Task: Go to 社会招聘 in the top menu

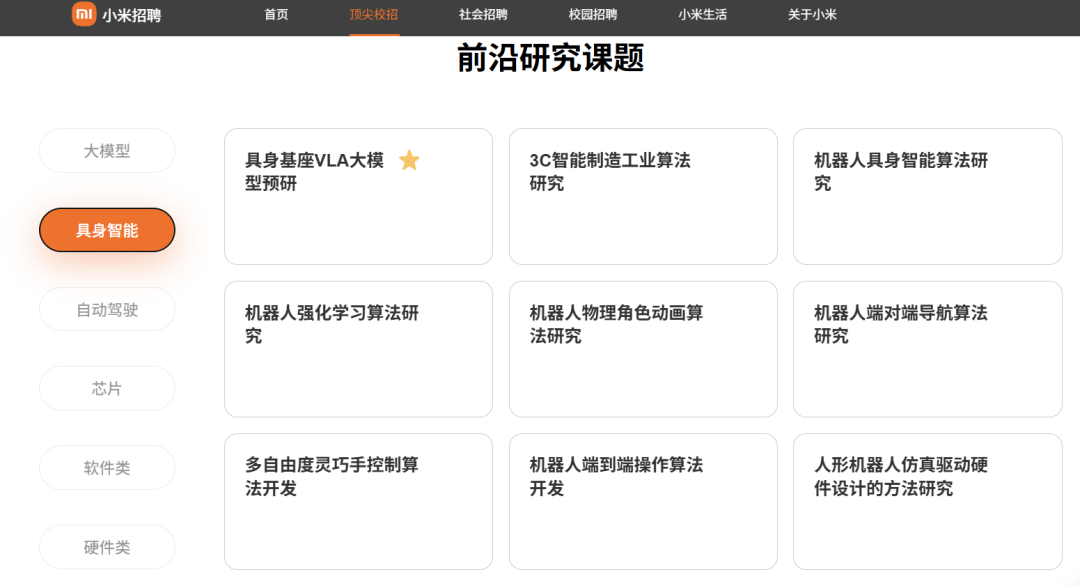Action: pyautogui.click(x=483, y=15)
